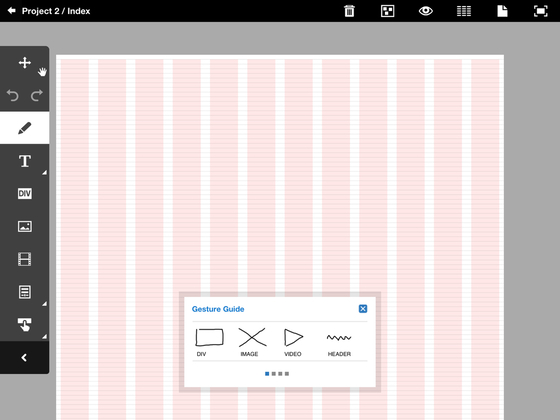The height and width of the screenshot is (420, 560).
Task: Redo the last undone action
Action: click(x=36, y=95)
